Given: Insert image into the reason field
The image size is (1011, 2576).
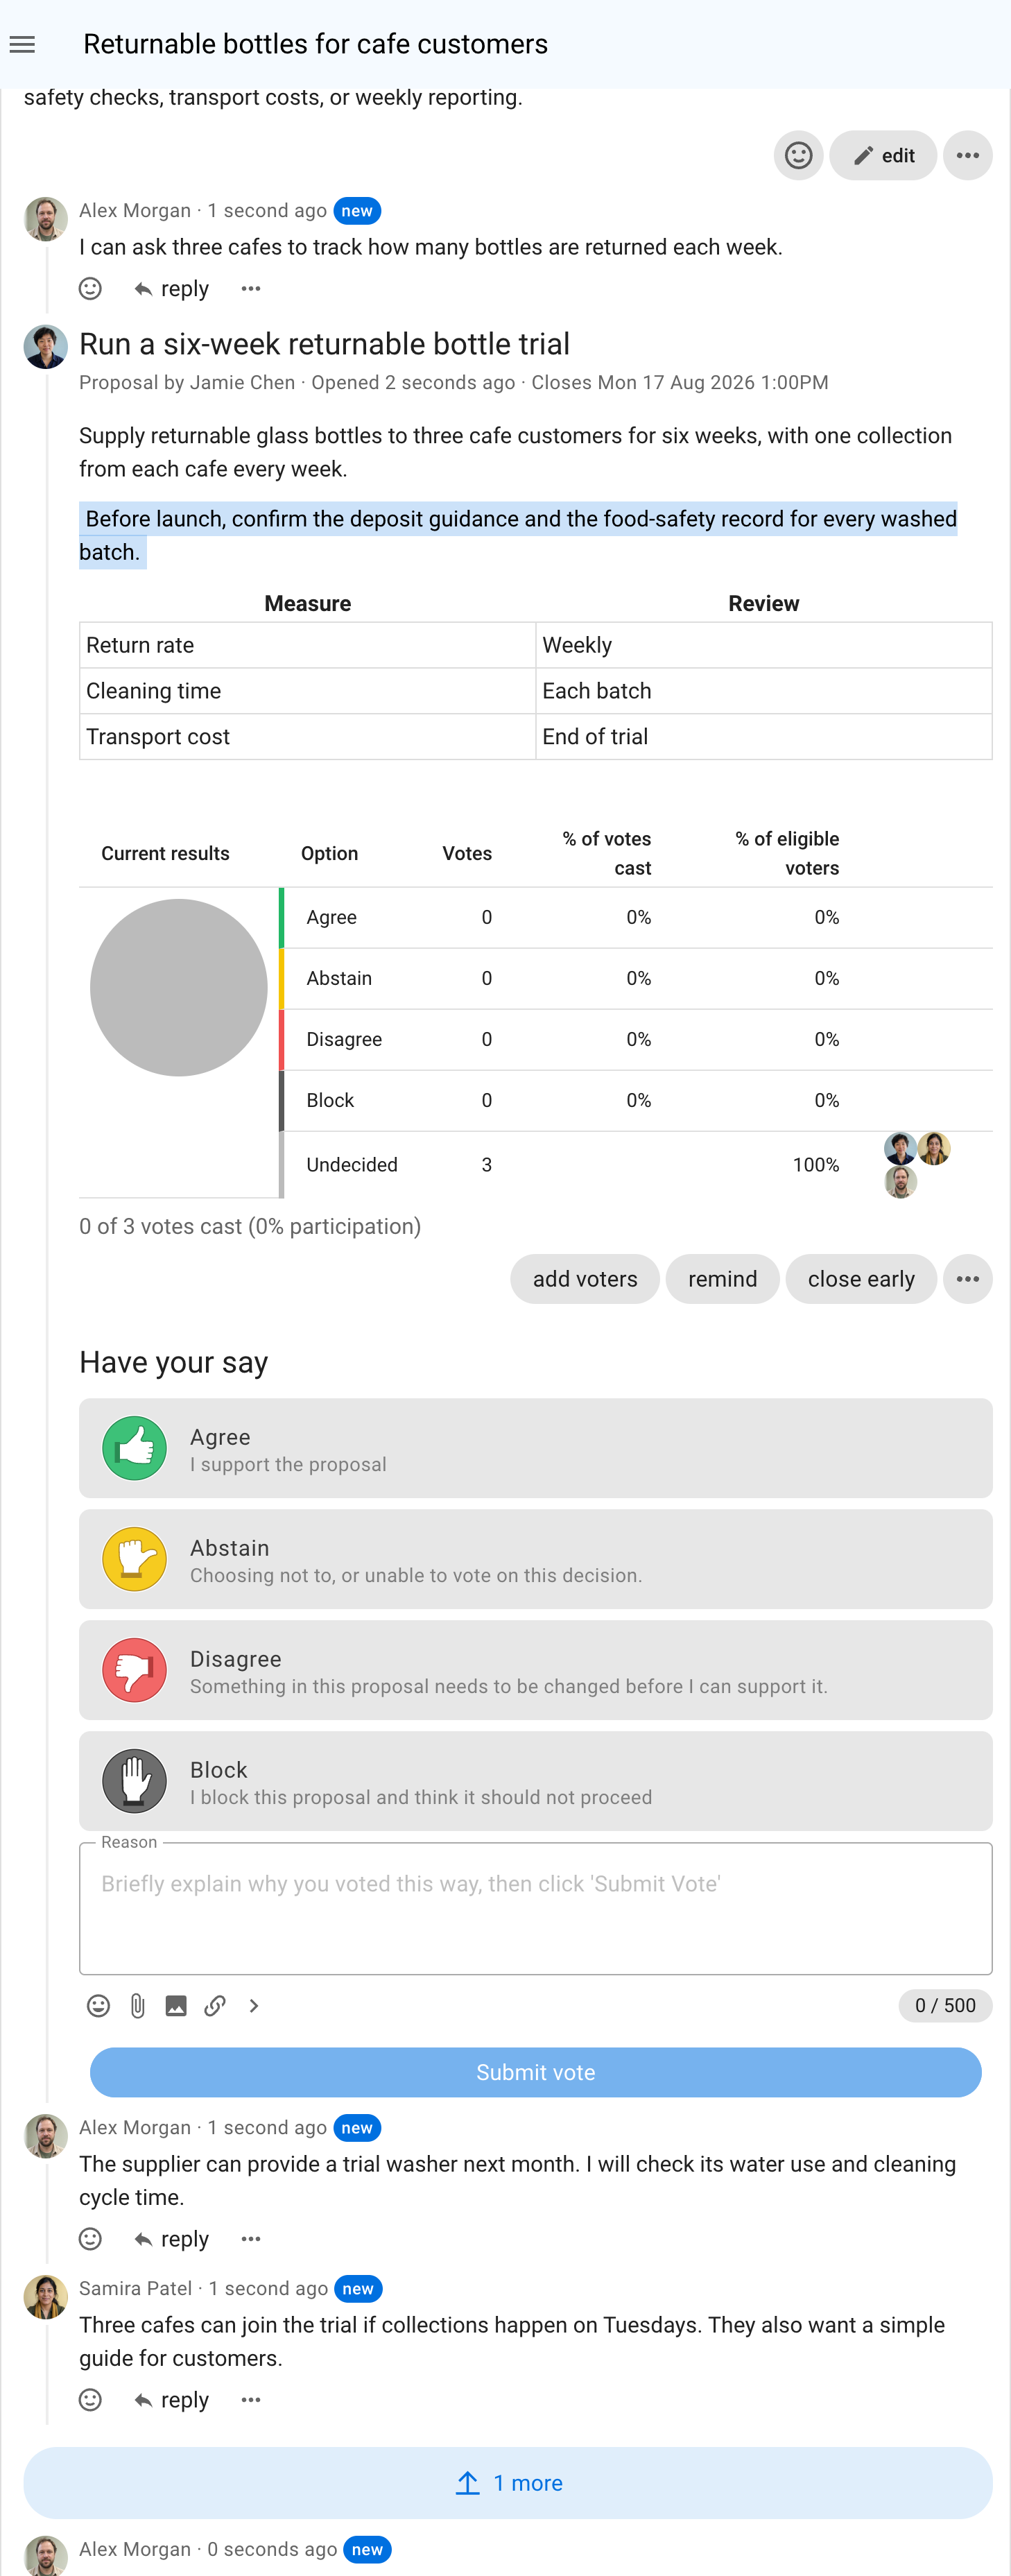Looking at the screenshot, I should pyautogui.click(x=176, y=2006).
